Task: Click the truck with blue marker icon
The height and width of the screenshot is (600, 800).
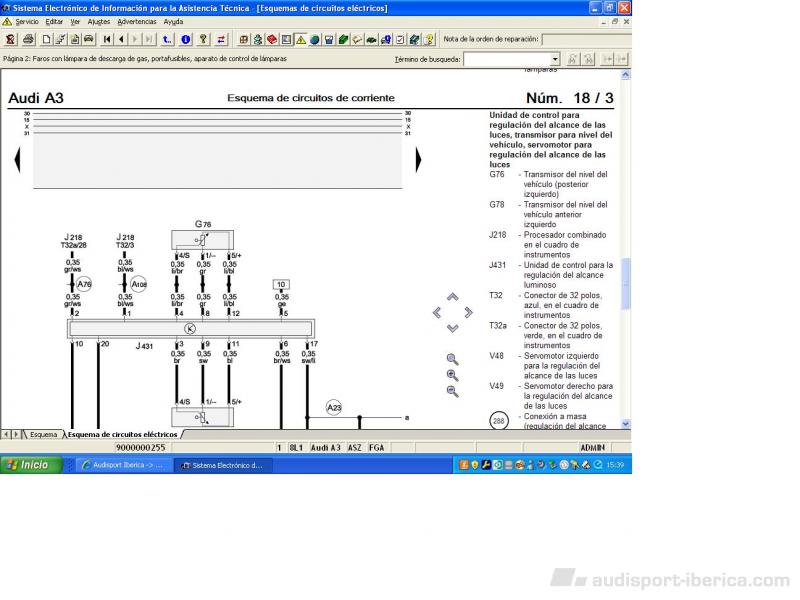Action: click(386, 39)
